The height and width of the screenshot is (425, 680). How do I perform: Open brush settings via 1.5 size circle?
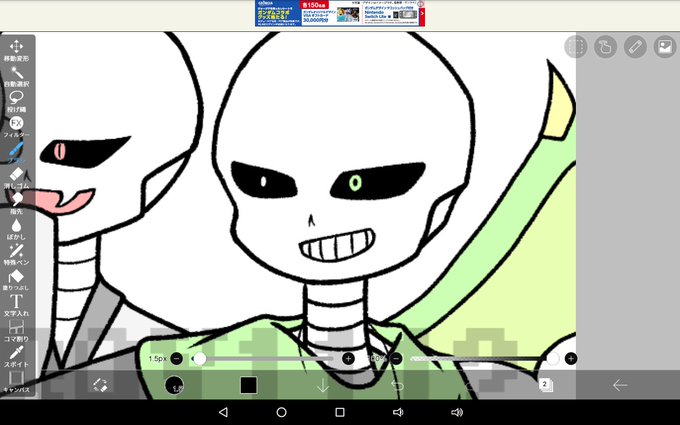(x=174, y=385)
